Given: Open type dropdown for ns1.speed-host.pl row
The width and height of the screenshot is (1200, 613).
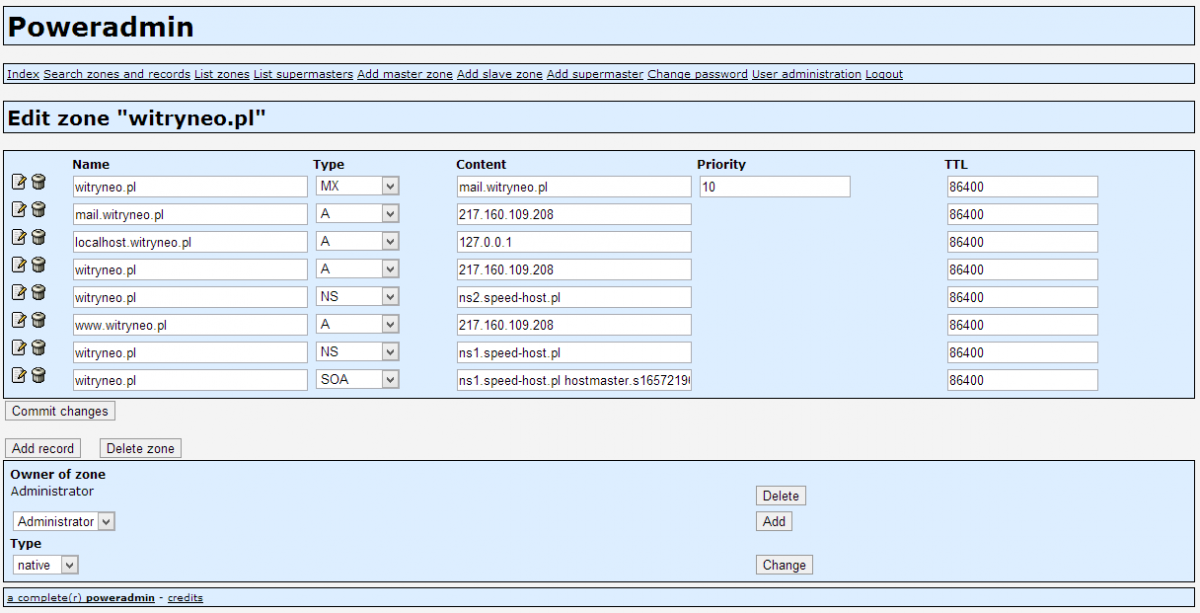Looking at the screenshot, I should [357, 352].
